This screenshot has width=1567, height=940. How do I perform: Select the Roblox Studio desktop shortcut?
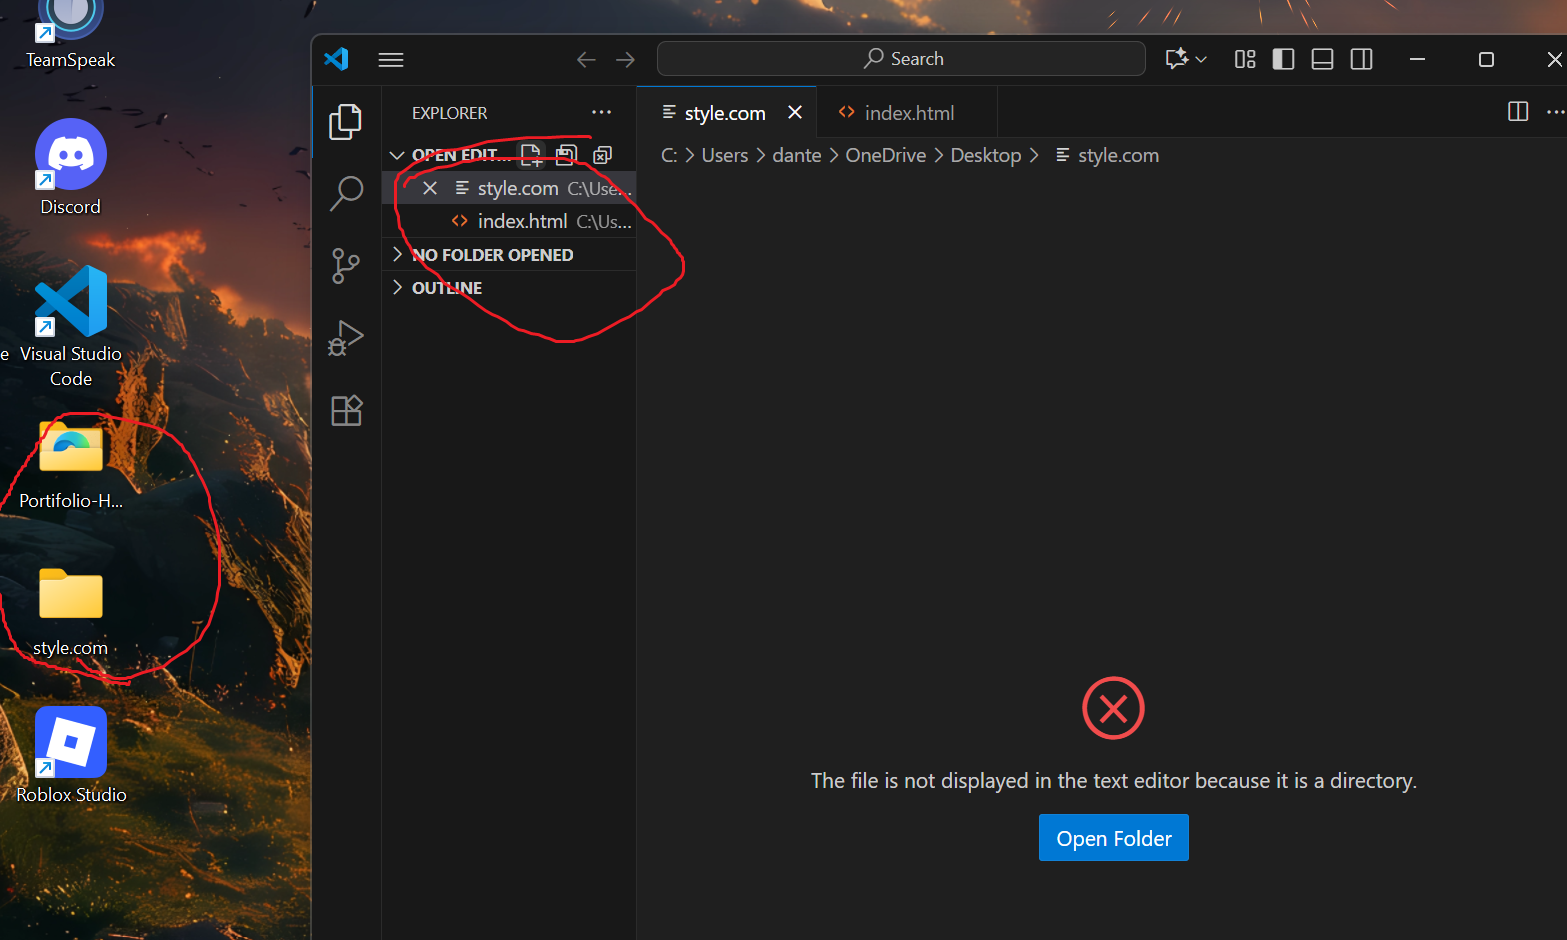(71, 756)
